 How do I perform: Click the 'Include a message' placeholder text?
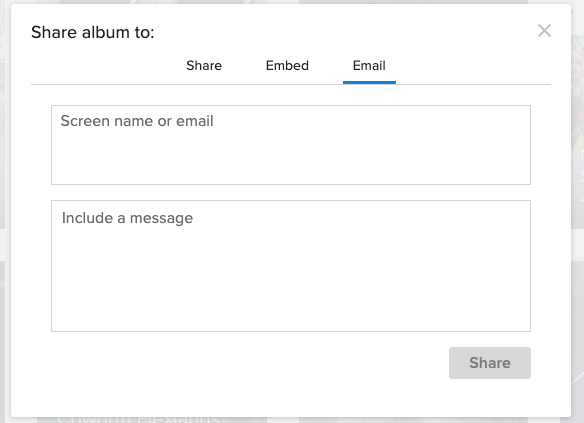[127, 218]
